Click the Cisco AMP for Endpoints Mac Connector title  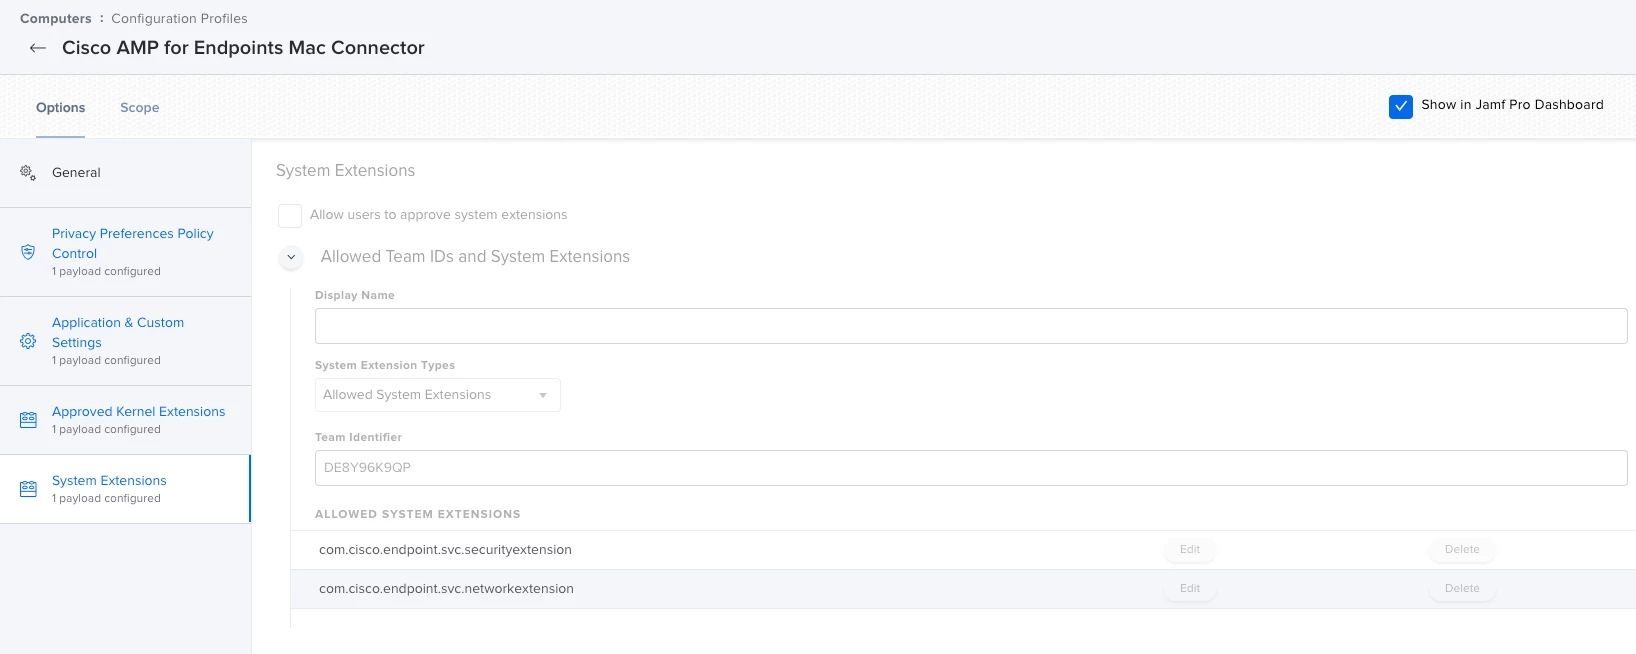tap(243, 48)
